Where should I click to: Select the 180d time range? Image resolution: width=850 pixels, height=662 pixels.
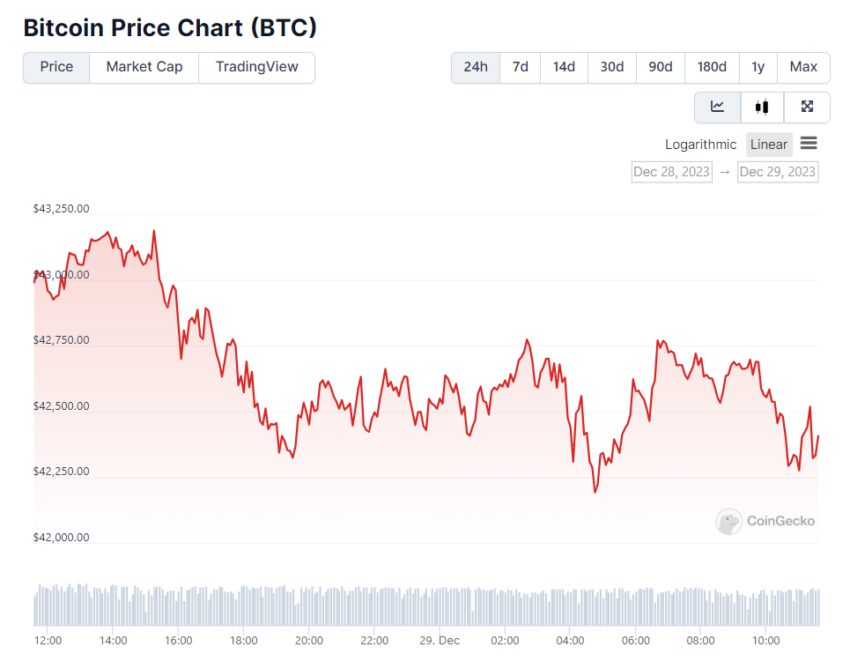click(712, 68)
